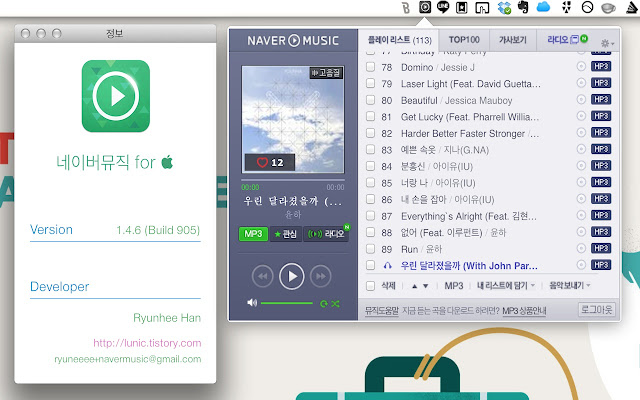Screen dimensions: 640x400
Task: Click the round info icon for track 84
Action: tap(581, 166)
